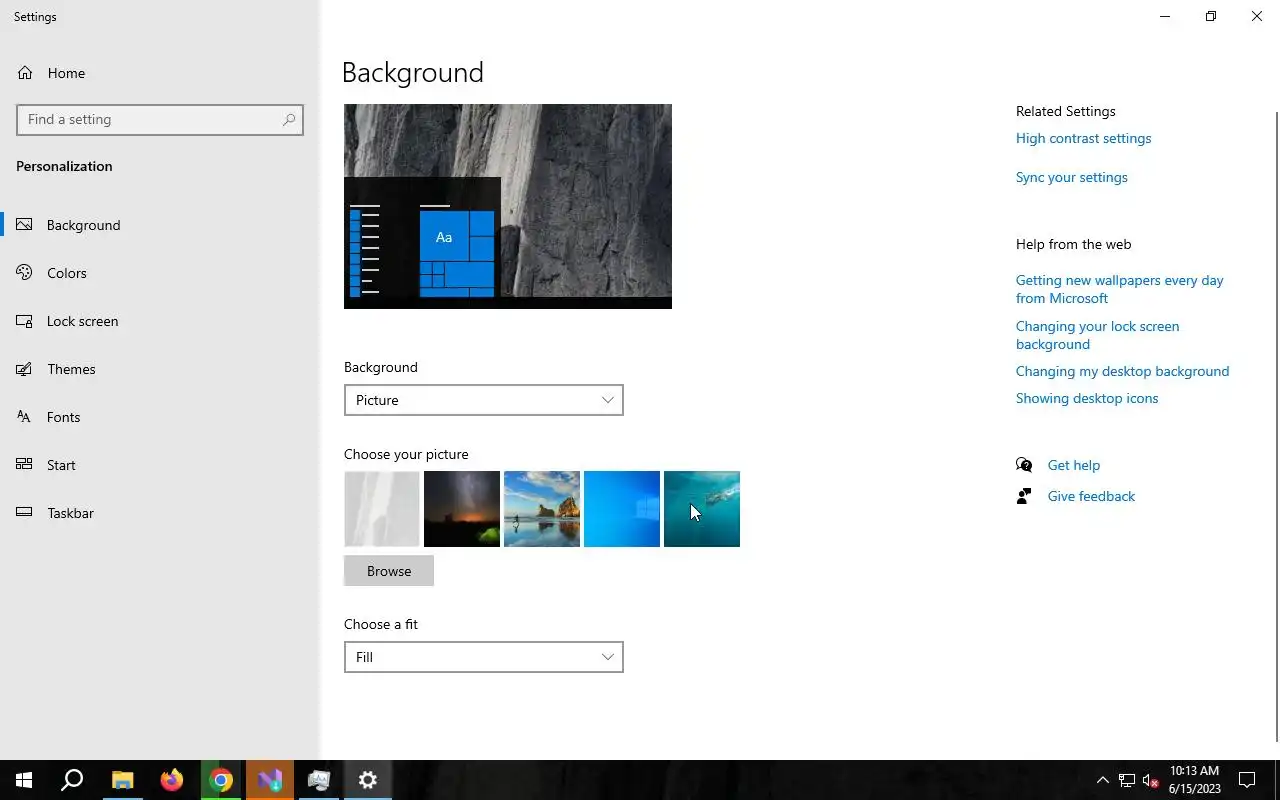Focus the Find a setting search box

click(160, 120)
